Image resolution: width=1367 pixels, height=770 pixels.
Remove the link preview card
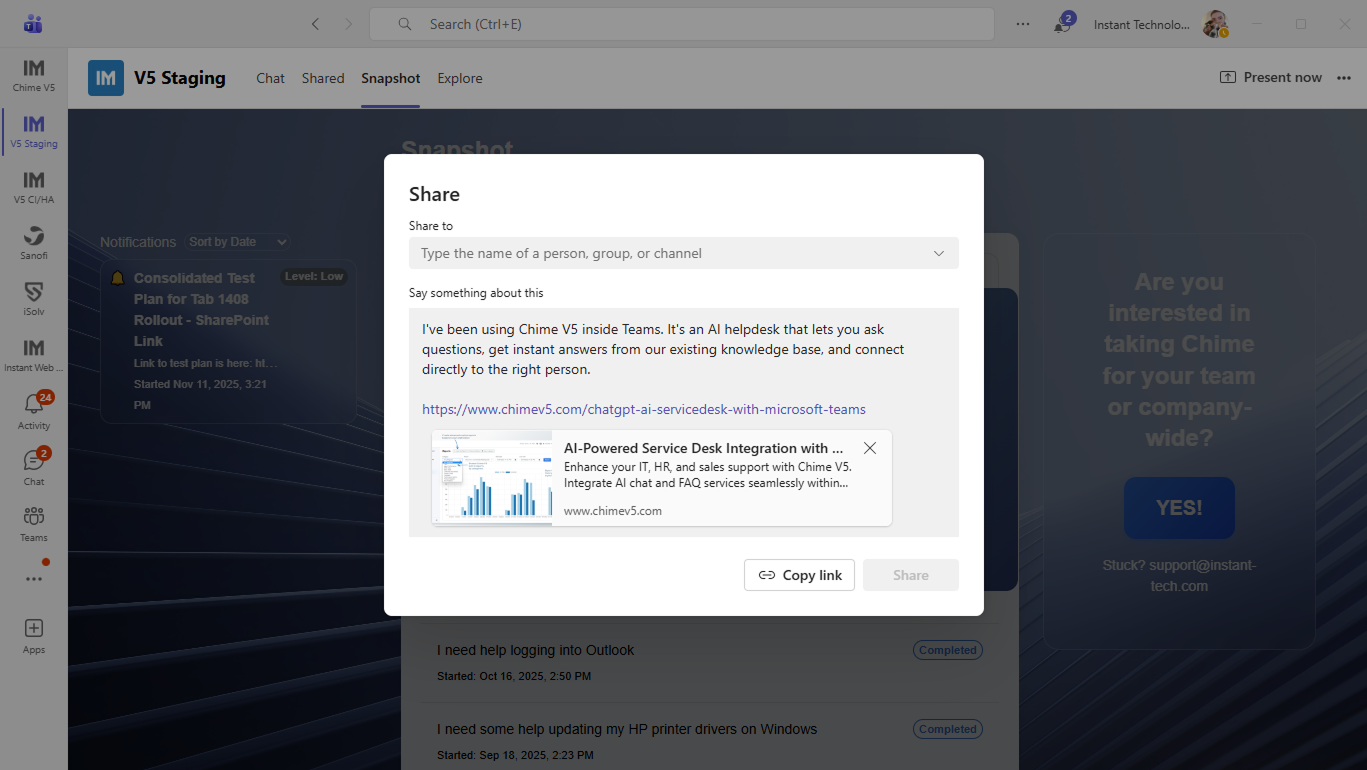tap(870, 448)
